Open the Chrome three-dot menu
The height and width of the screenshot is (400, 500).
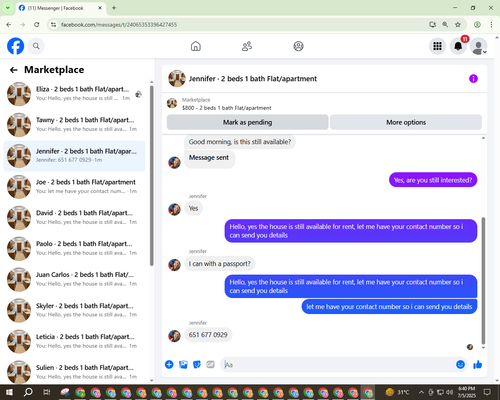click(491, 25)
